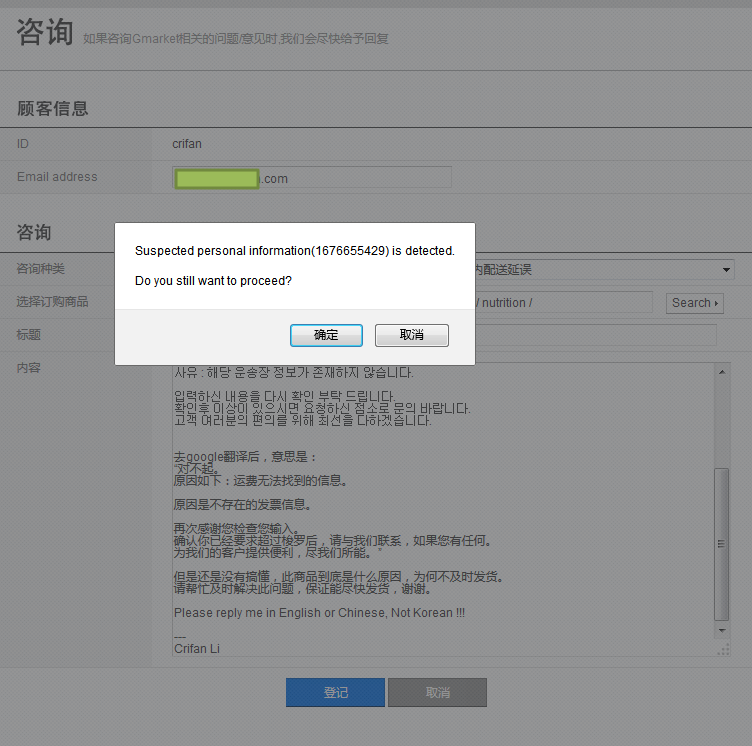
Task: Click the 'Do you still want to proceed?' text
Action: (x=213, y=281)
